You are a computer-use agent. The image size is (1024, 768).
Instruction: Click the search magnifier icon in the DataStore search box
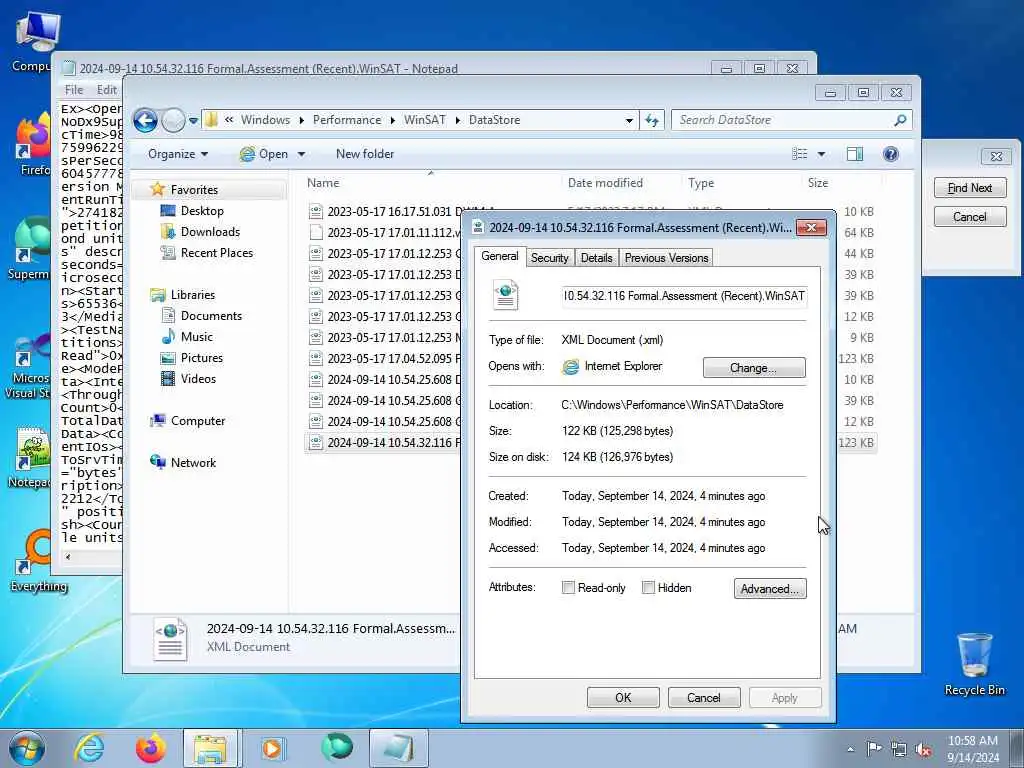point(899,120)
